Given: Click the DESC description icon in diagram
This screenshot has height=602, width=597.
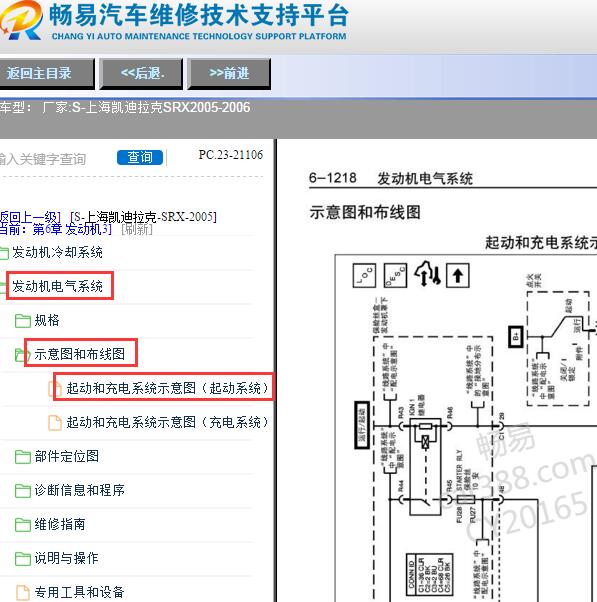Looking at the screenshot, I should [x=395, y=275].
